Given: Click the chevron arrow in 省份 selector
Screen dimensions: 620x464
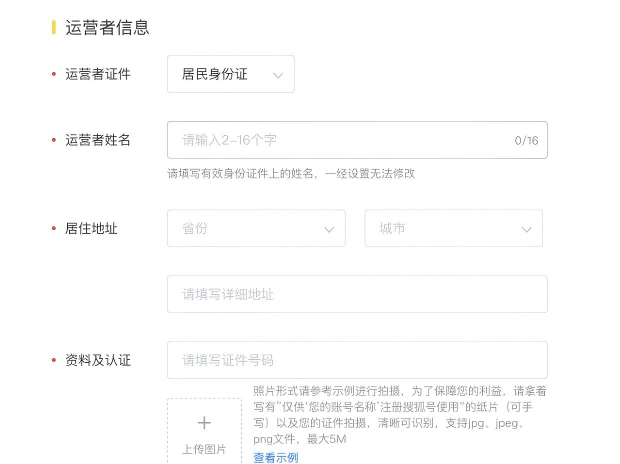Looking at the screenshot, I should [329, 229].
